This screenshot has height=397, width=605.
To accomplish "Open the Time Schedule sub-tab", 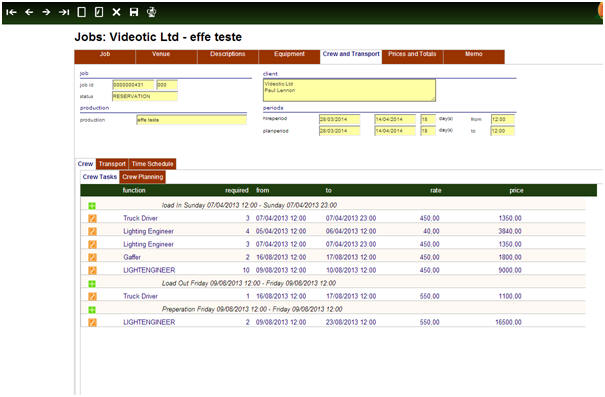I will pos(152,164).
